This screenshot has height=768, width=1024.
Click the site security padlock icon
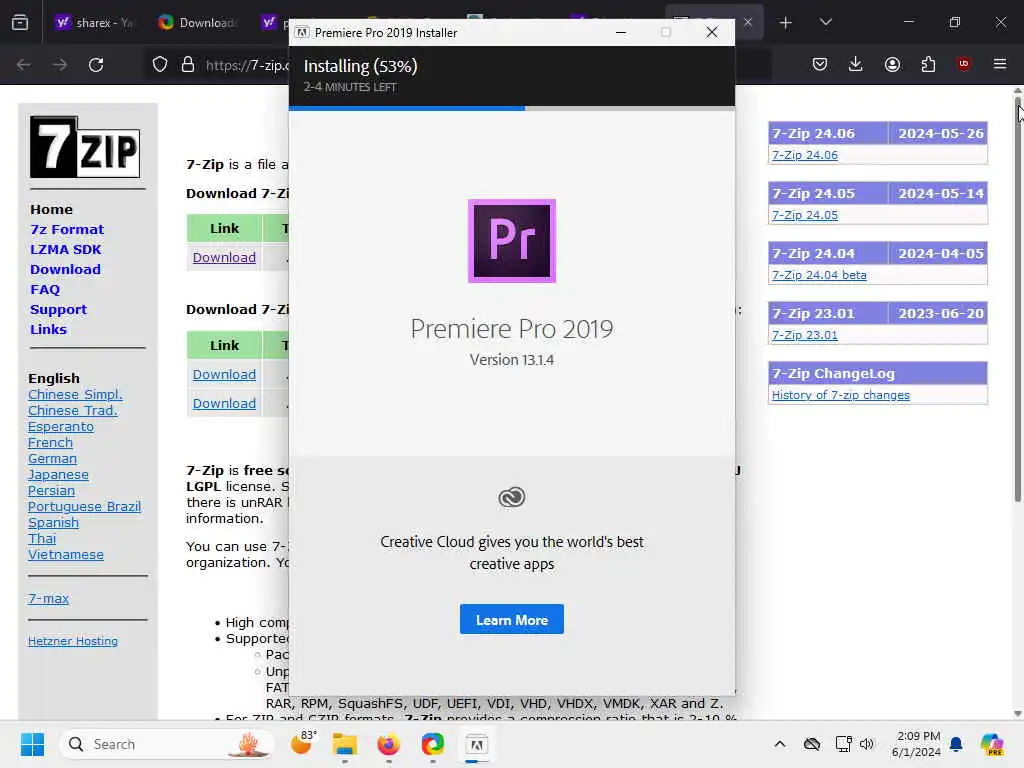click(x=188, y=65)
